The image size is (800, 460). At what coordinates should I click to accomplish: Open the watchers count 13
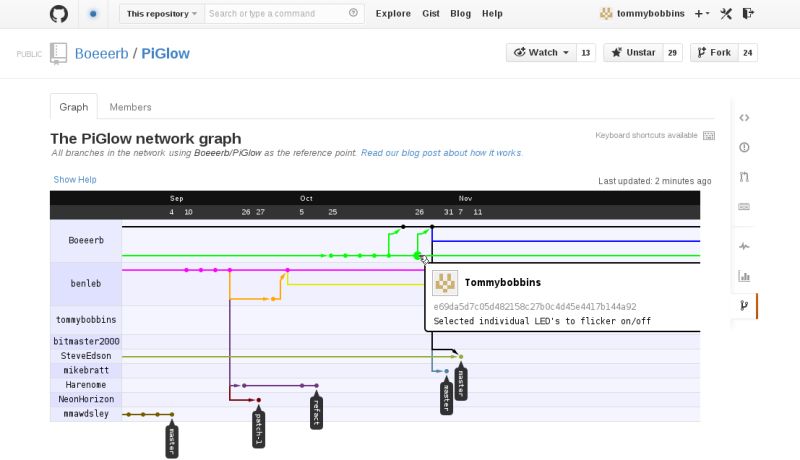(586, 53)
